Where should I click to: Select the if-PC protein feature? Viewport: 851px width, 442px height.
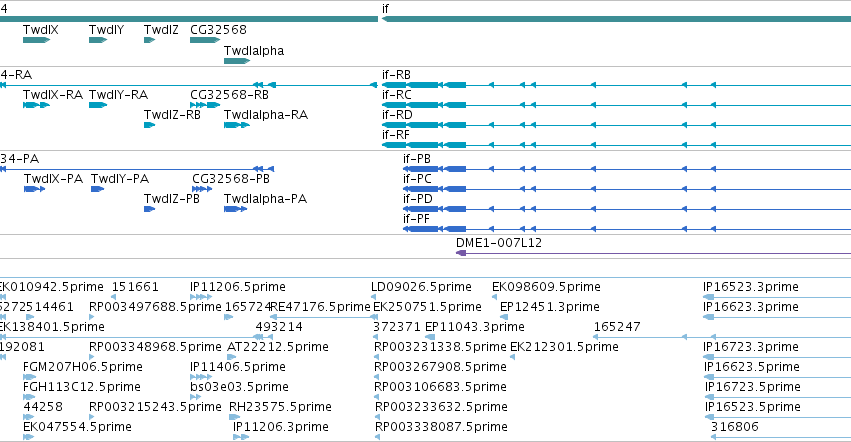(x=627, y=189)
